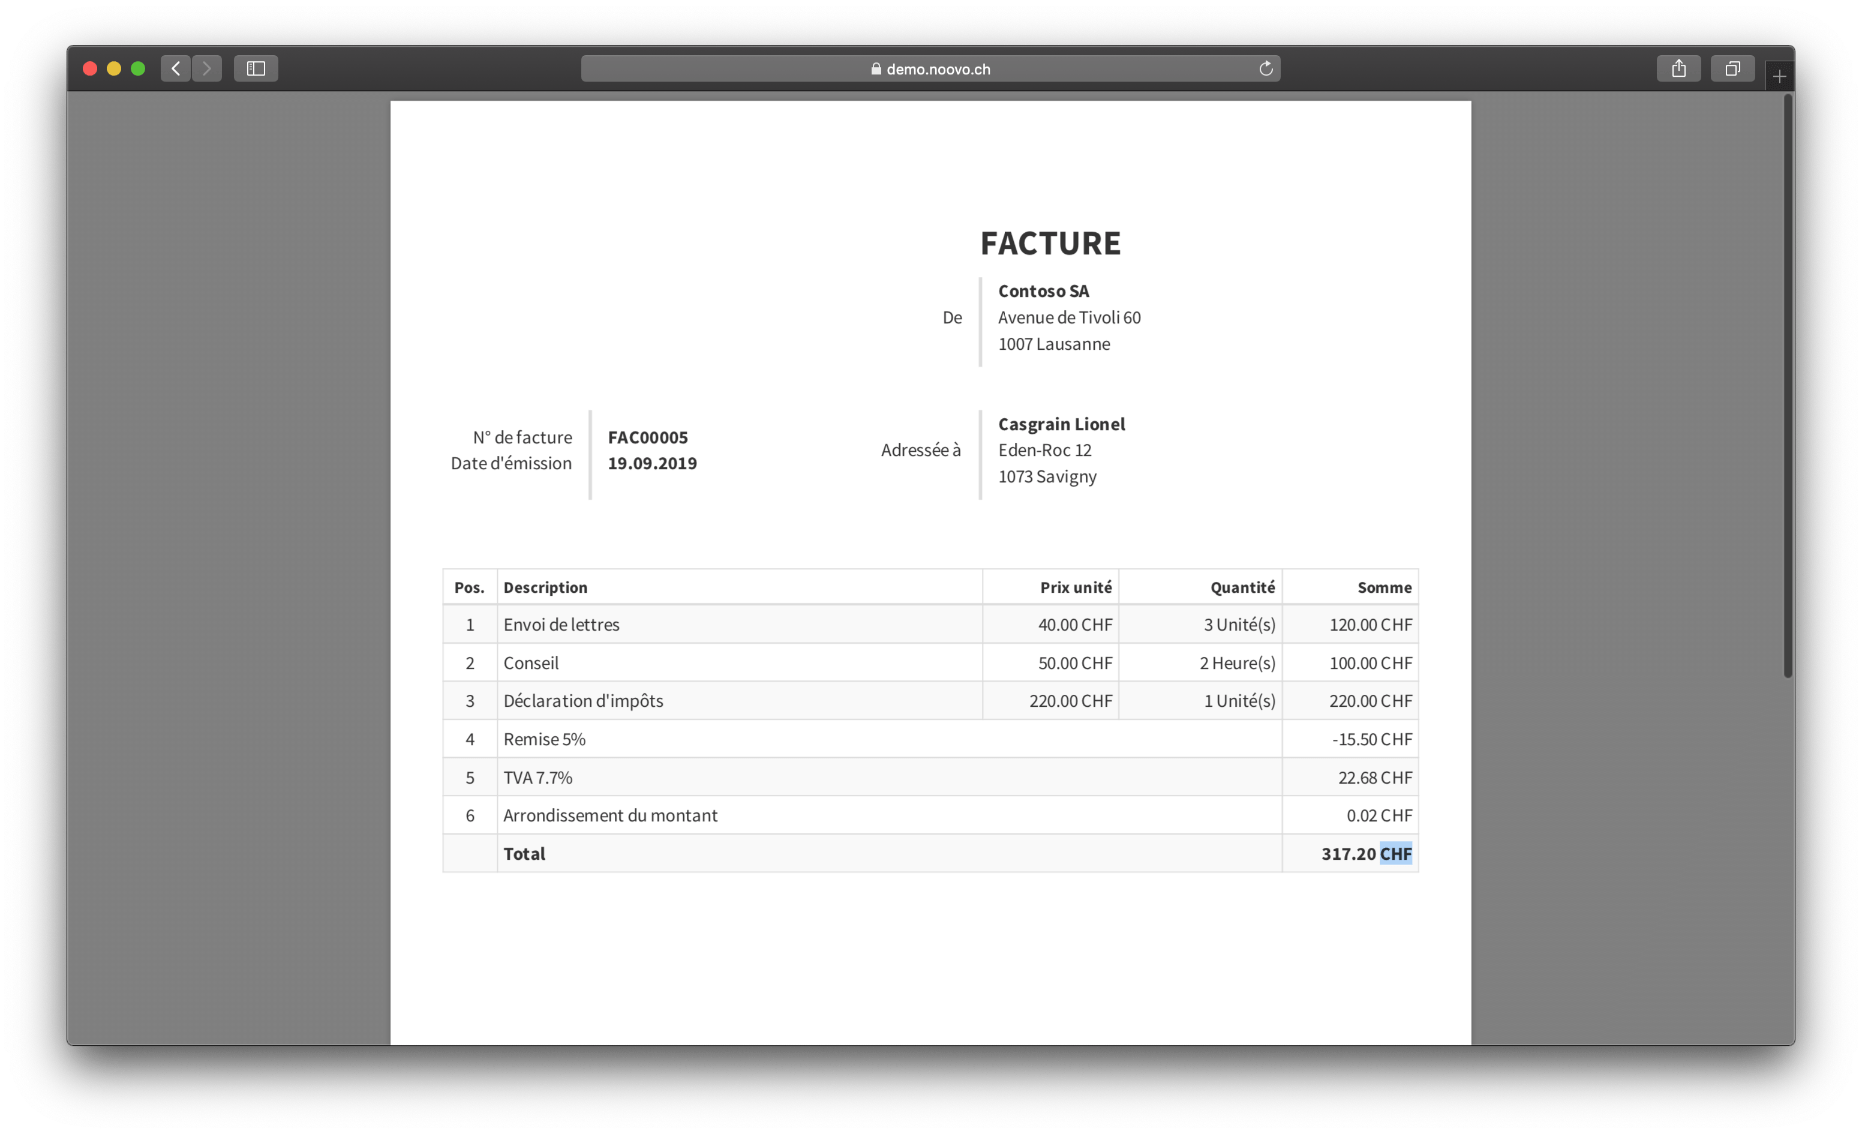
Task: Go back to the previous page
Action: [x=176, y=68]
